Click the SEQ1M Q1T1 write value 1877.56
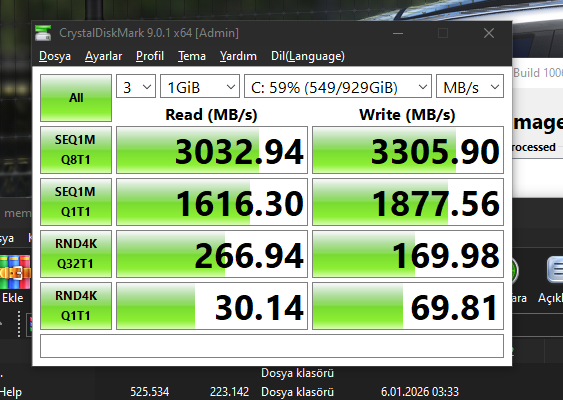This screenshot has width=563, height=400. [408, 202]
